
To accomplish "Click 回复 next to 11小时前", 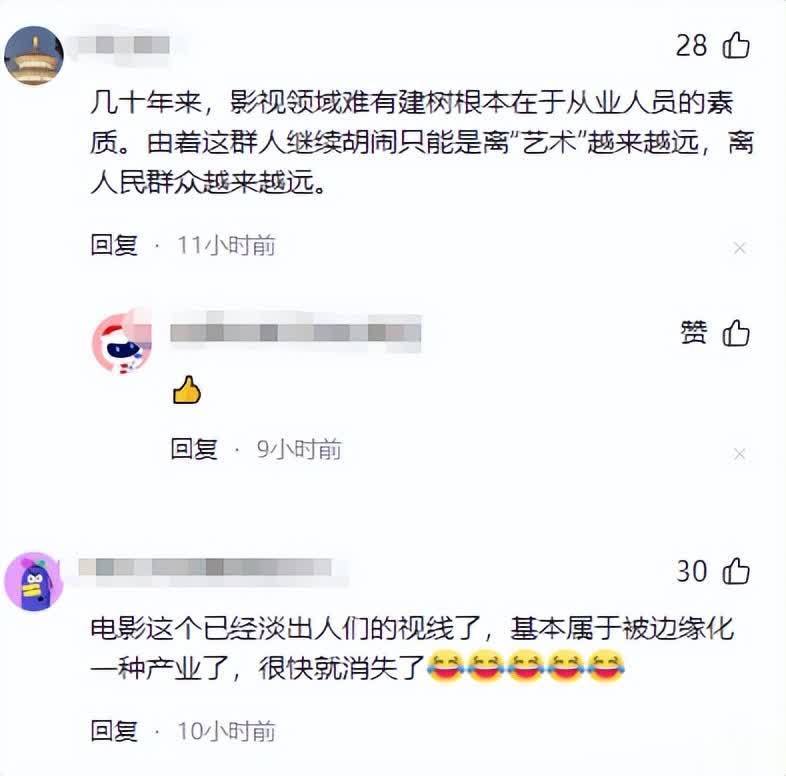I will click(x=114, y=246).
